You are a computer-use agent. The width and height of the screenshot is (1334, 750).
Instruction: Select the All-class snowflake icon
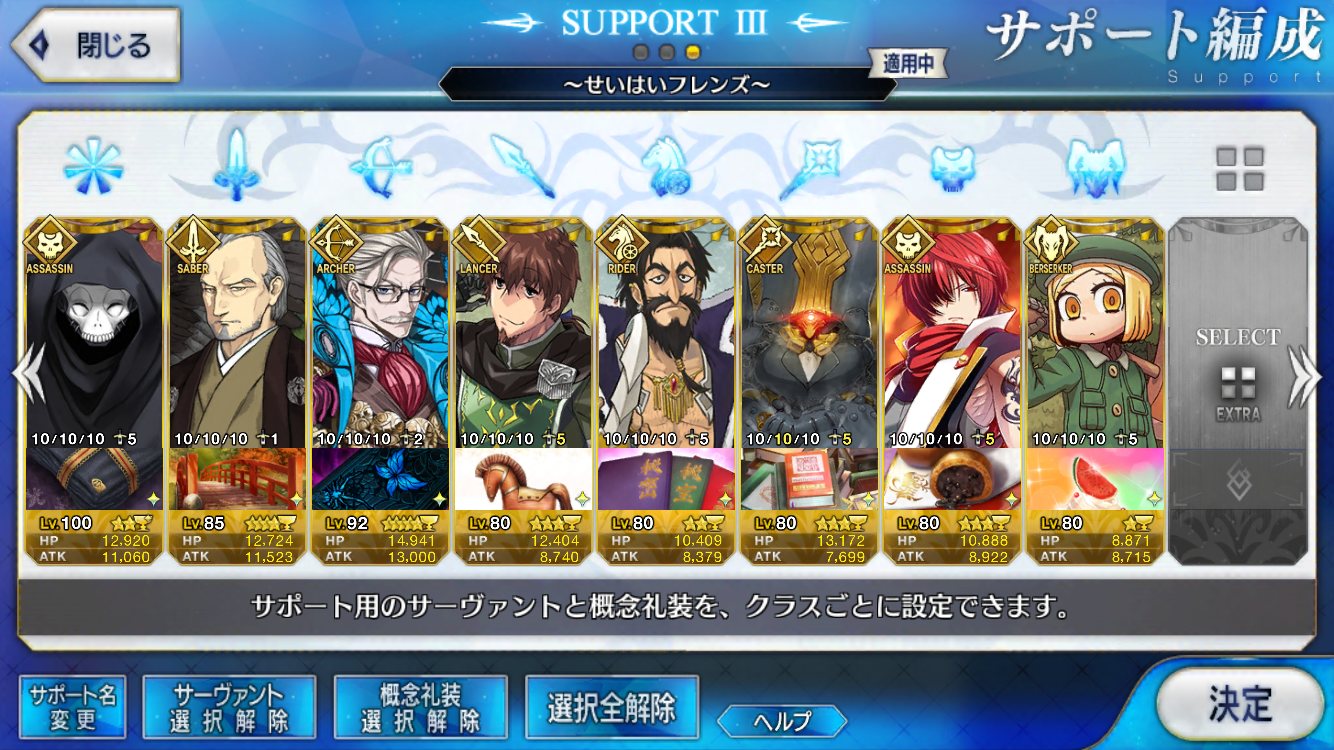pyautogui.click(x=93, y=165)
